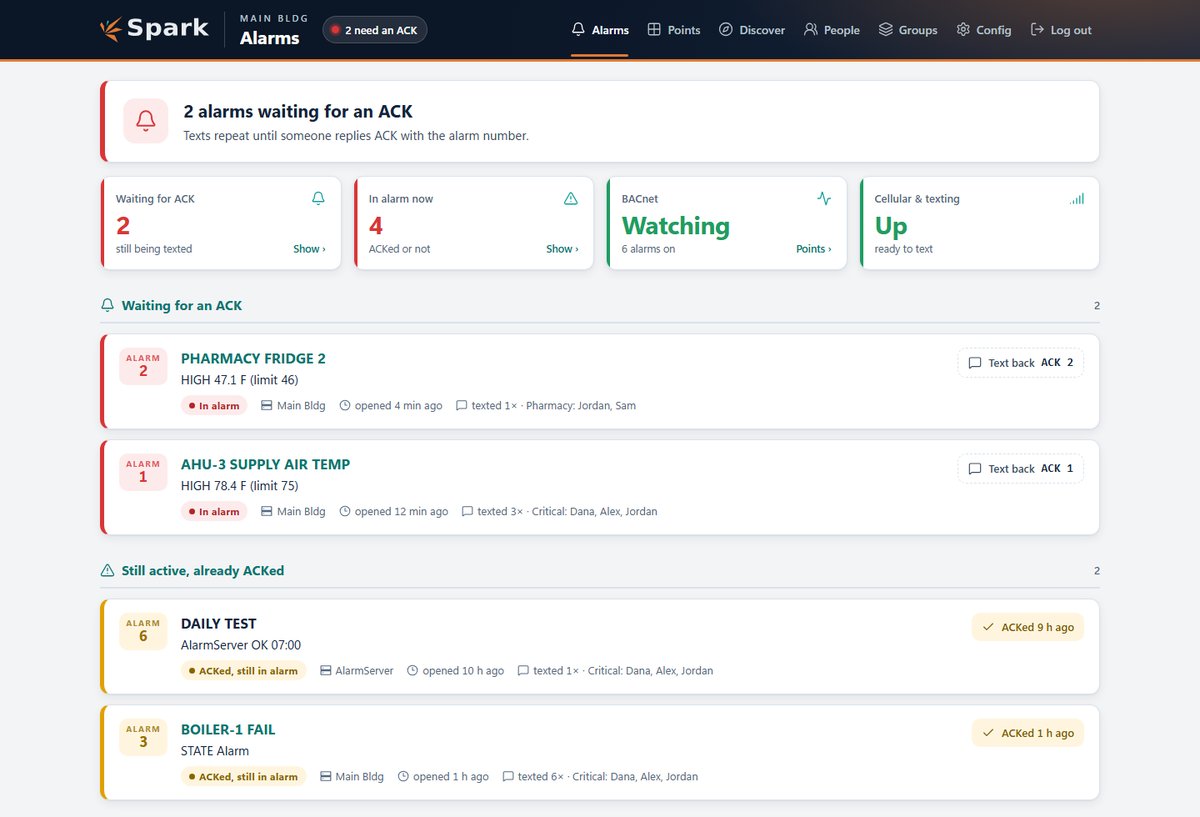Click the 2 need an ACK pill

click(375, 30)
